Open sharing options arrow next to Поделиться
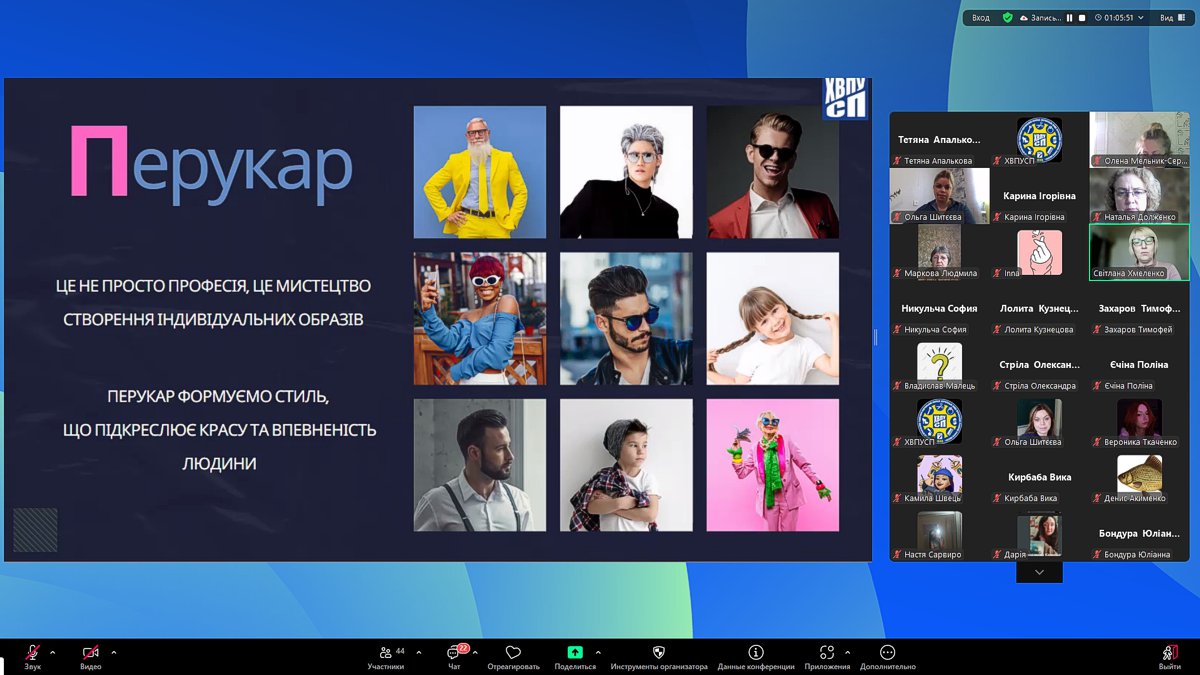This screenshot has width=1200, height=675. pos(598,653)
